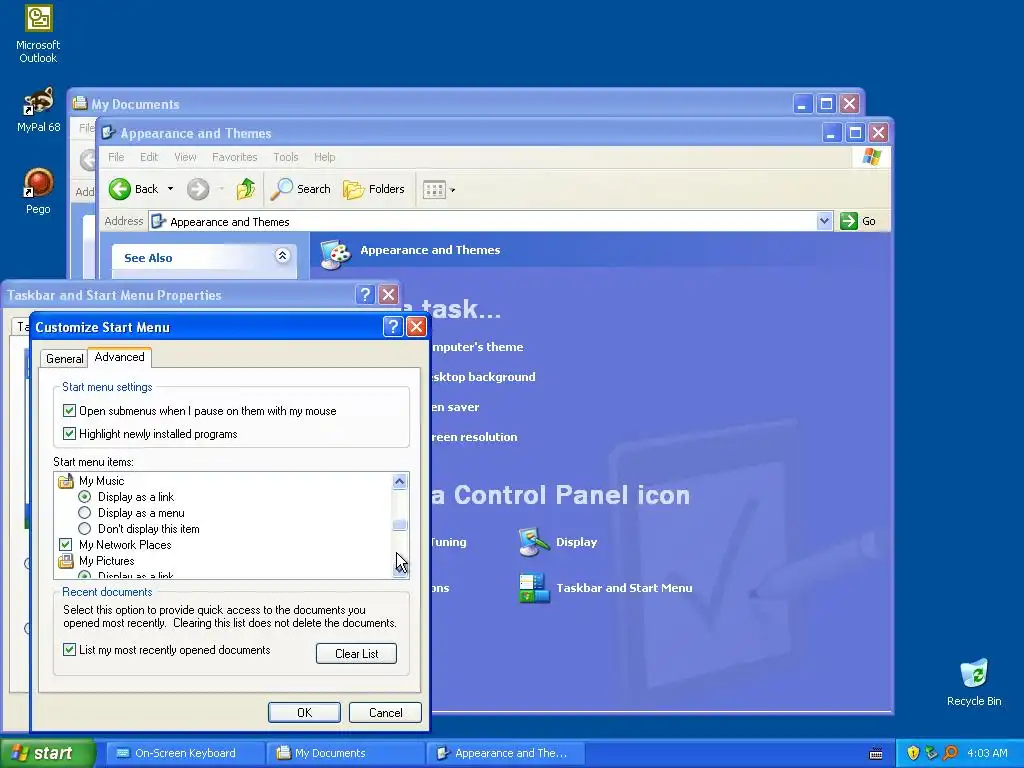Click the keyboard icon on taskbar
This screenshot has height=768, width=1024.
[876, 754]
